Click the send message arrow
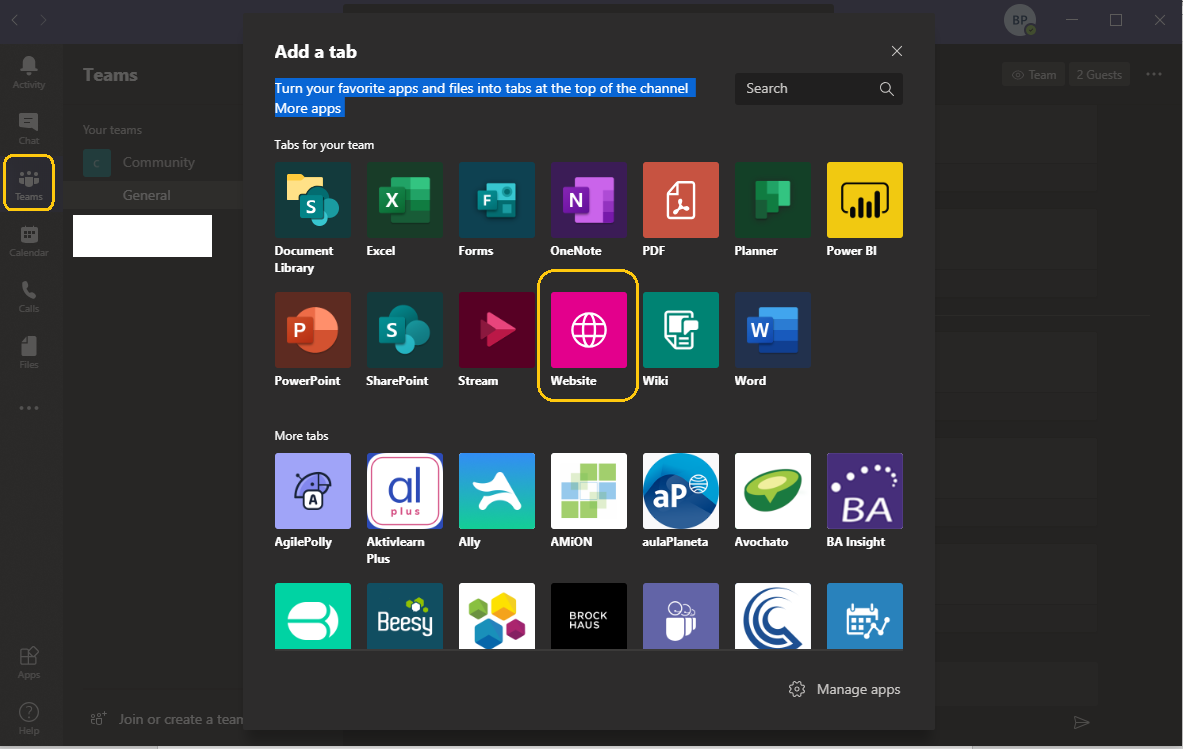The height and width of the screenshot is (749, 1183). (1081, 723)
